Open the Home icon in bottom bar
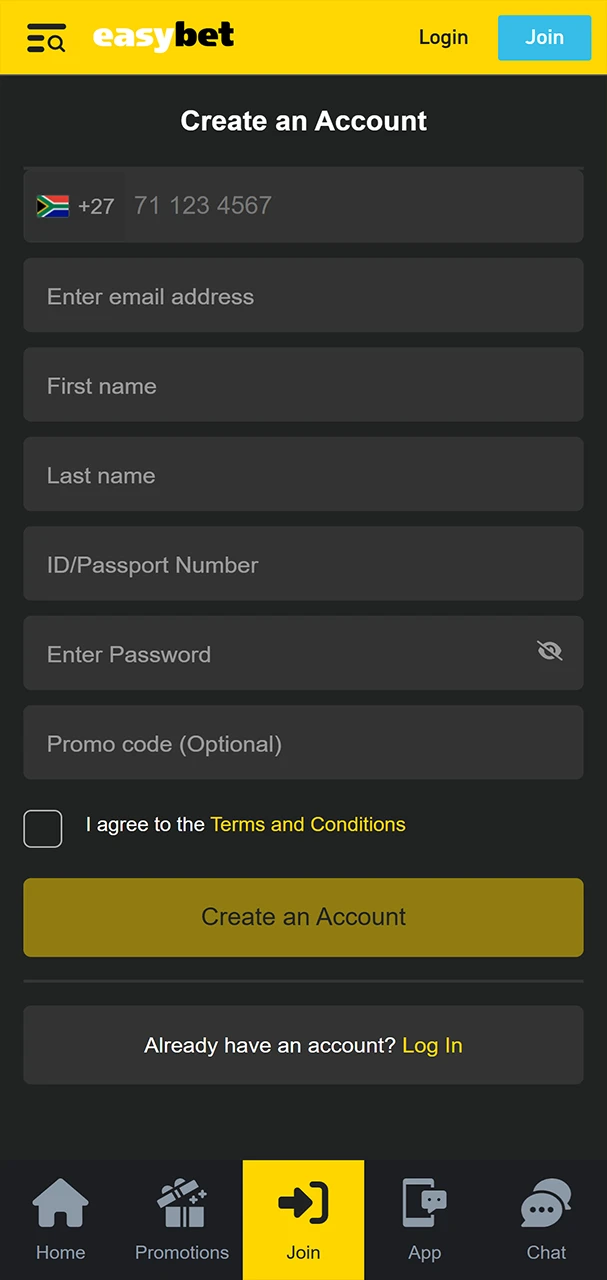This screenshot has width=607, height=1280. pos(61,1203)
